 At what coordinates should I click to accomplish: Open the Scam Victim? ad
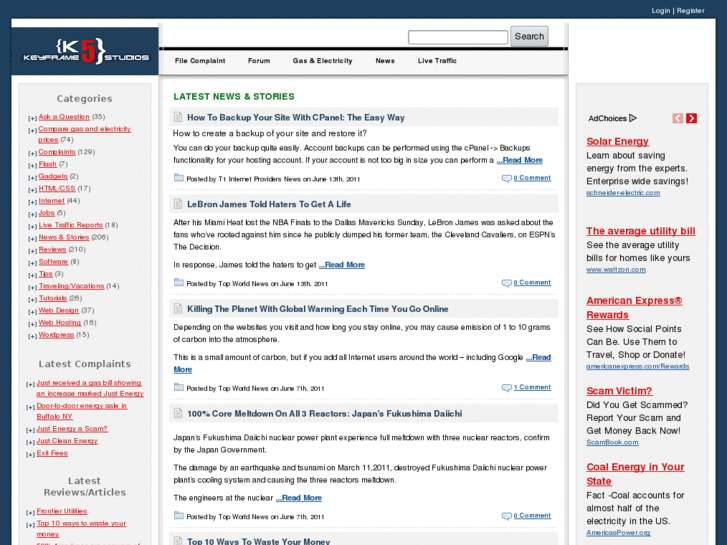[x=619, y=391]
